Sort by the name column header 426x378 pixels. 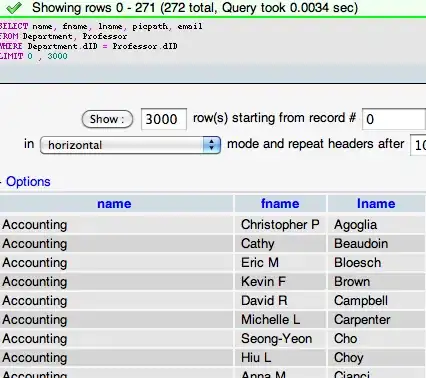114,204
